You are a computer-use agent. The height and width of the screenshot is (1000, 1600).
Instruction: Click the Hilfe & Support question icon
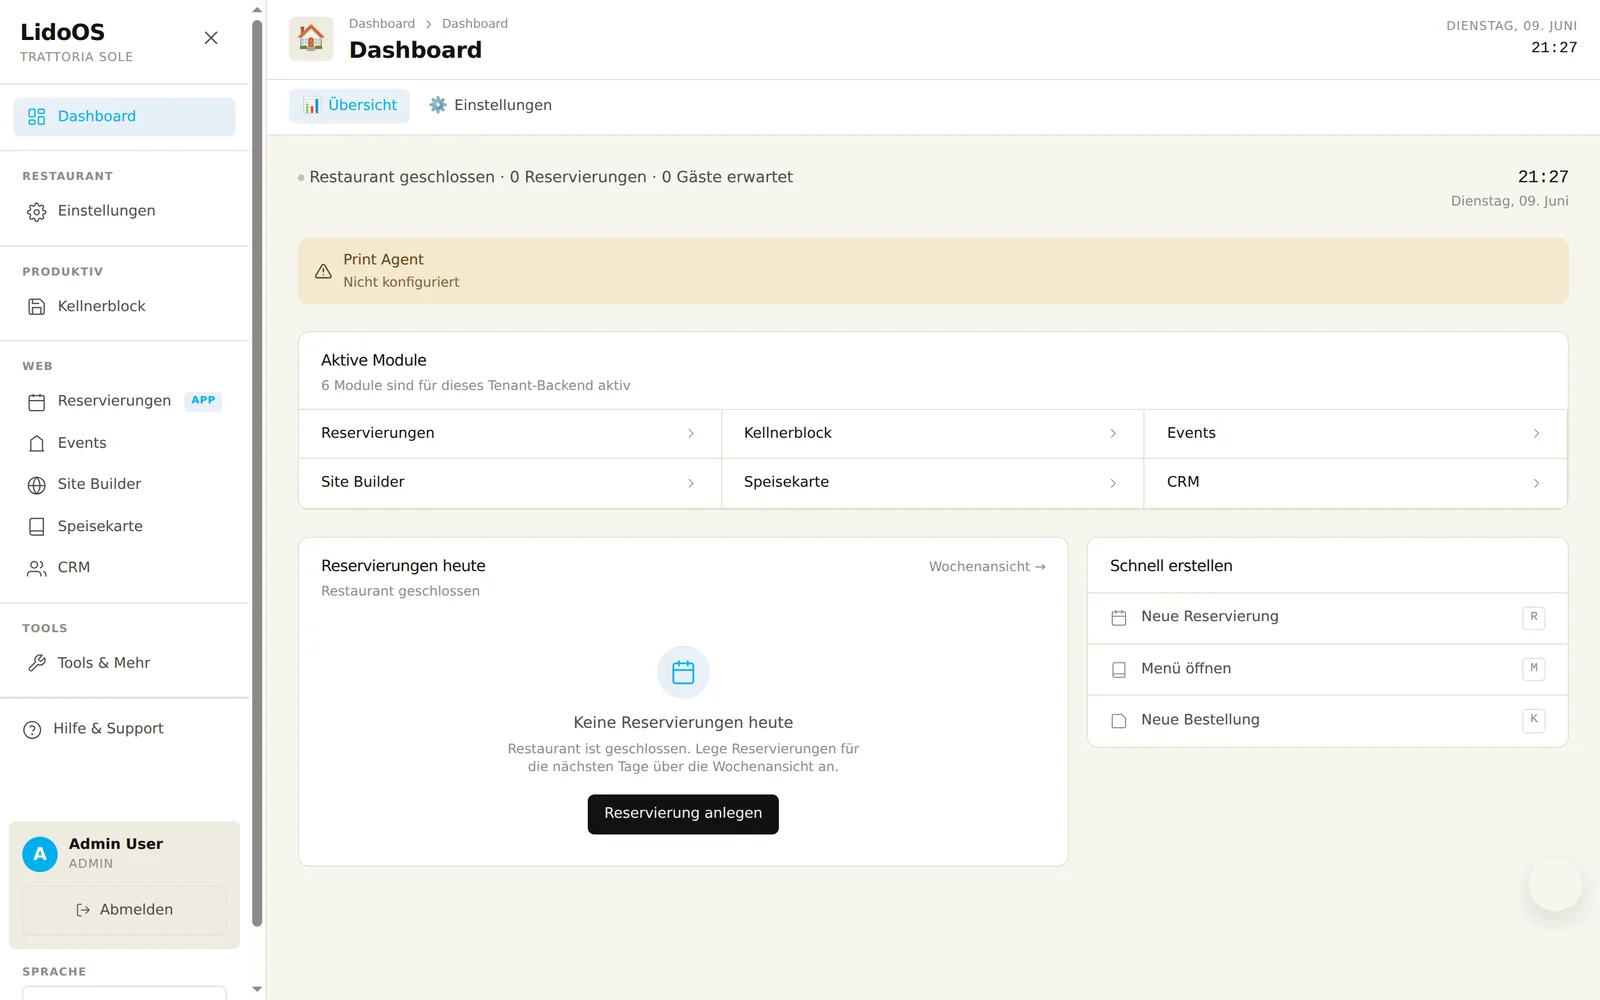(32, 729)
